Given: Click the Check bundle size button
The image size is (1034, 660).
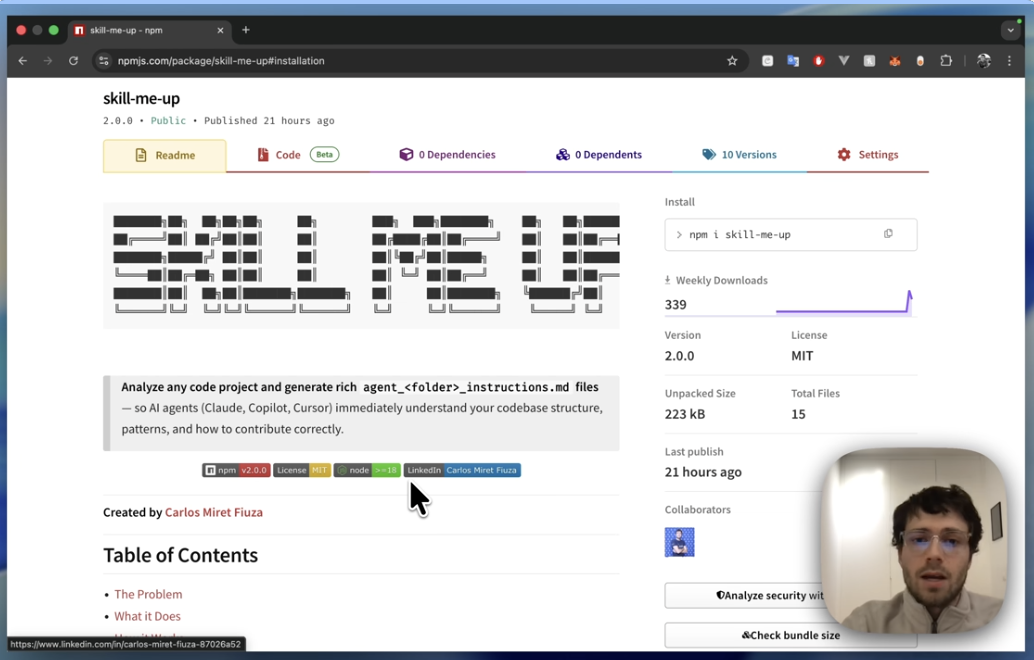Looking at the screenshot, I should coord(791,635).
